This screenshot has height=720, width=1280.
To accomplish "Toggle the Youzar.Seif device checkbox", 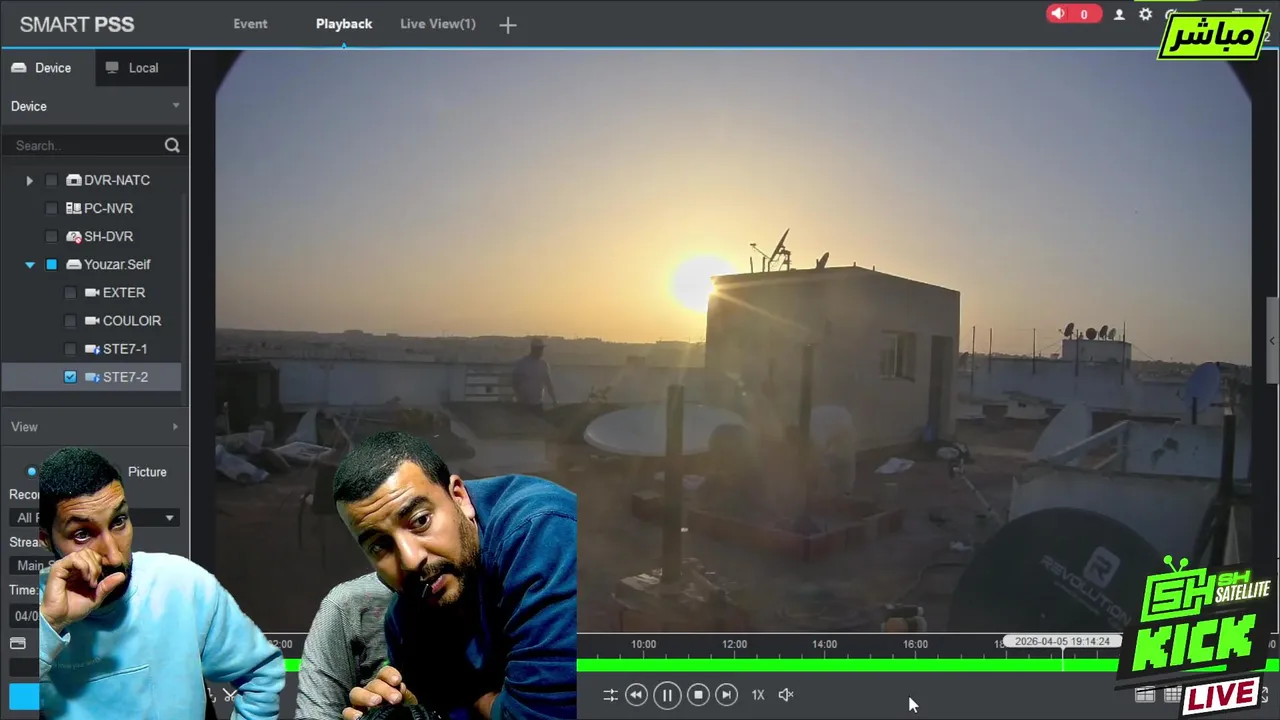I will click(52, 264).
